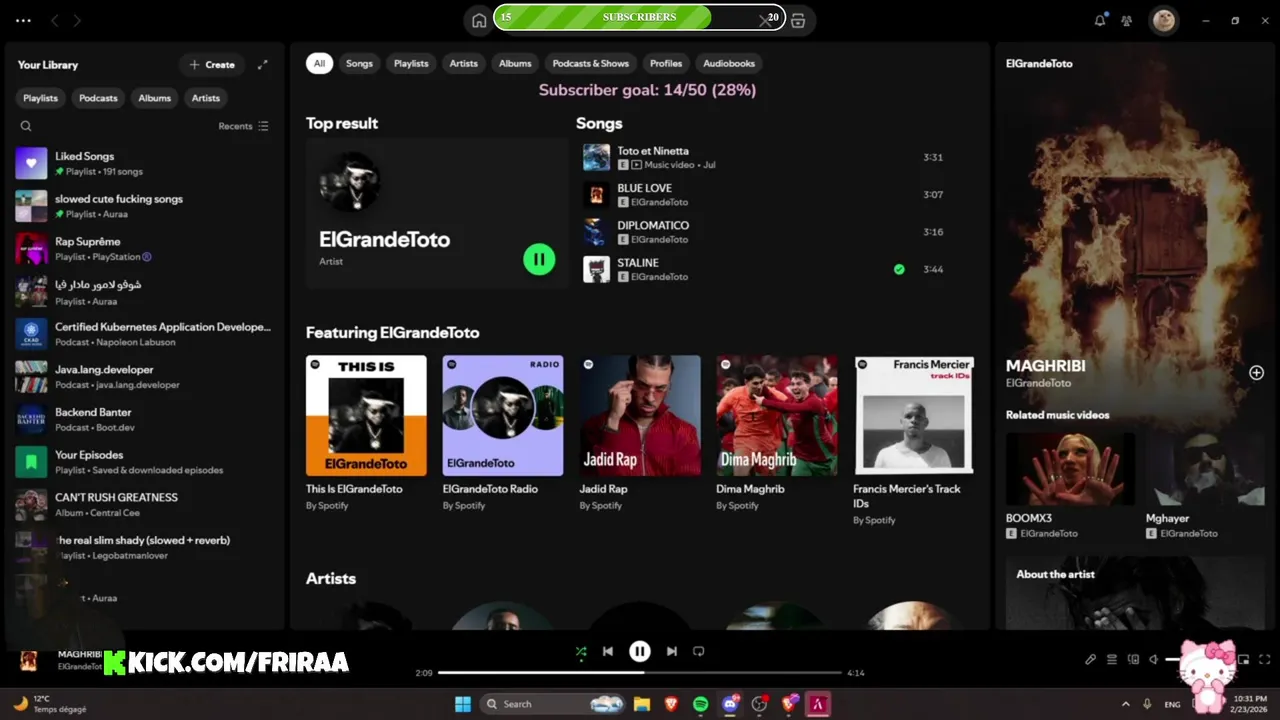Toggle the Playlists library filter chip
Viewport: 1280px width, 720px height.
[x=41, y=98]
